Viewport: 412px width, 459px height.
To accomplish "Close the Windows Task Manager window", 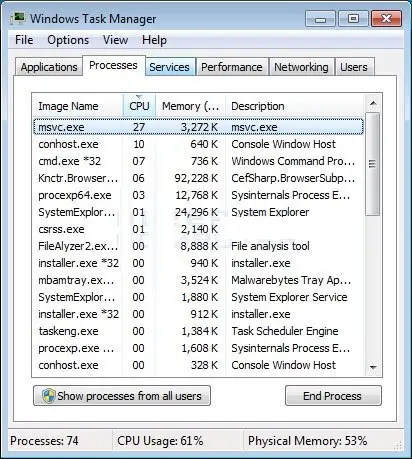I will tap(386, 19).
